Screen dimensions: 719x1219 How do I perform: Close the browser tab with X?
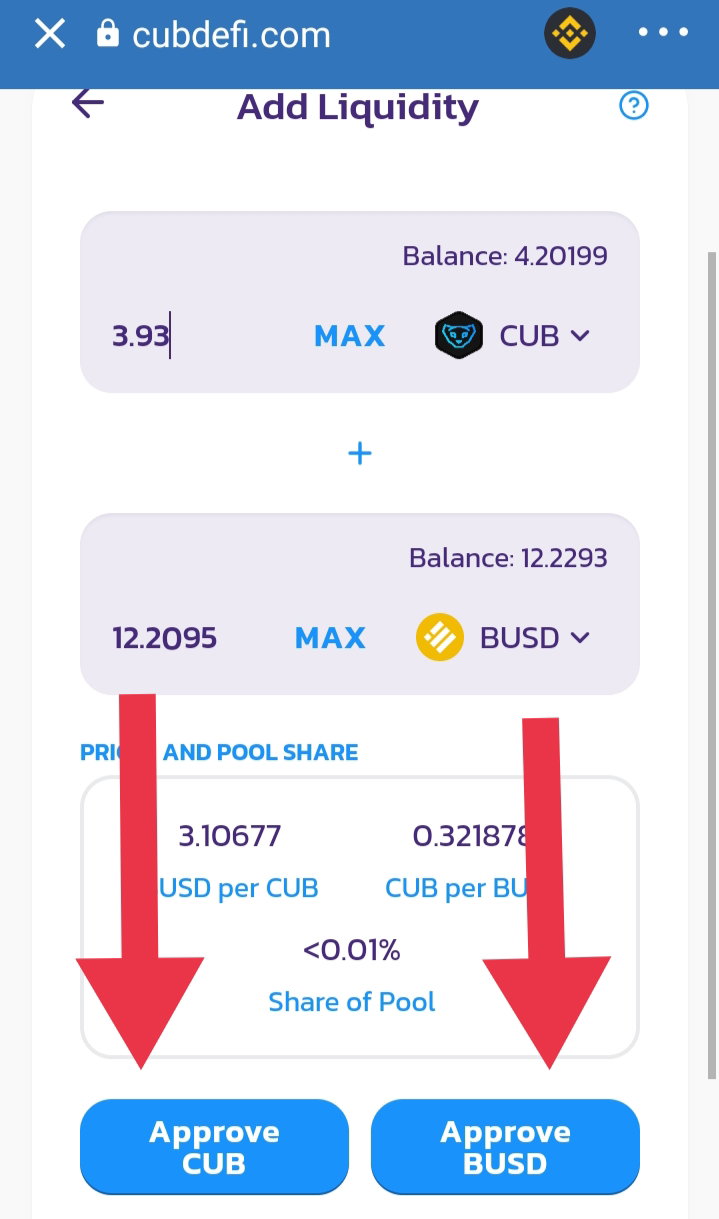tap(49, 35)
